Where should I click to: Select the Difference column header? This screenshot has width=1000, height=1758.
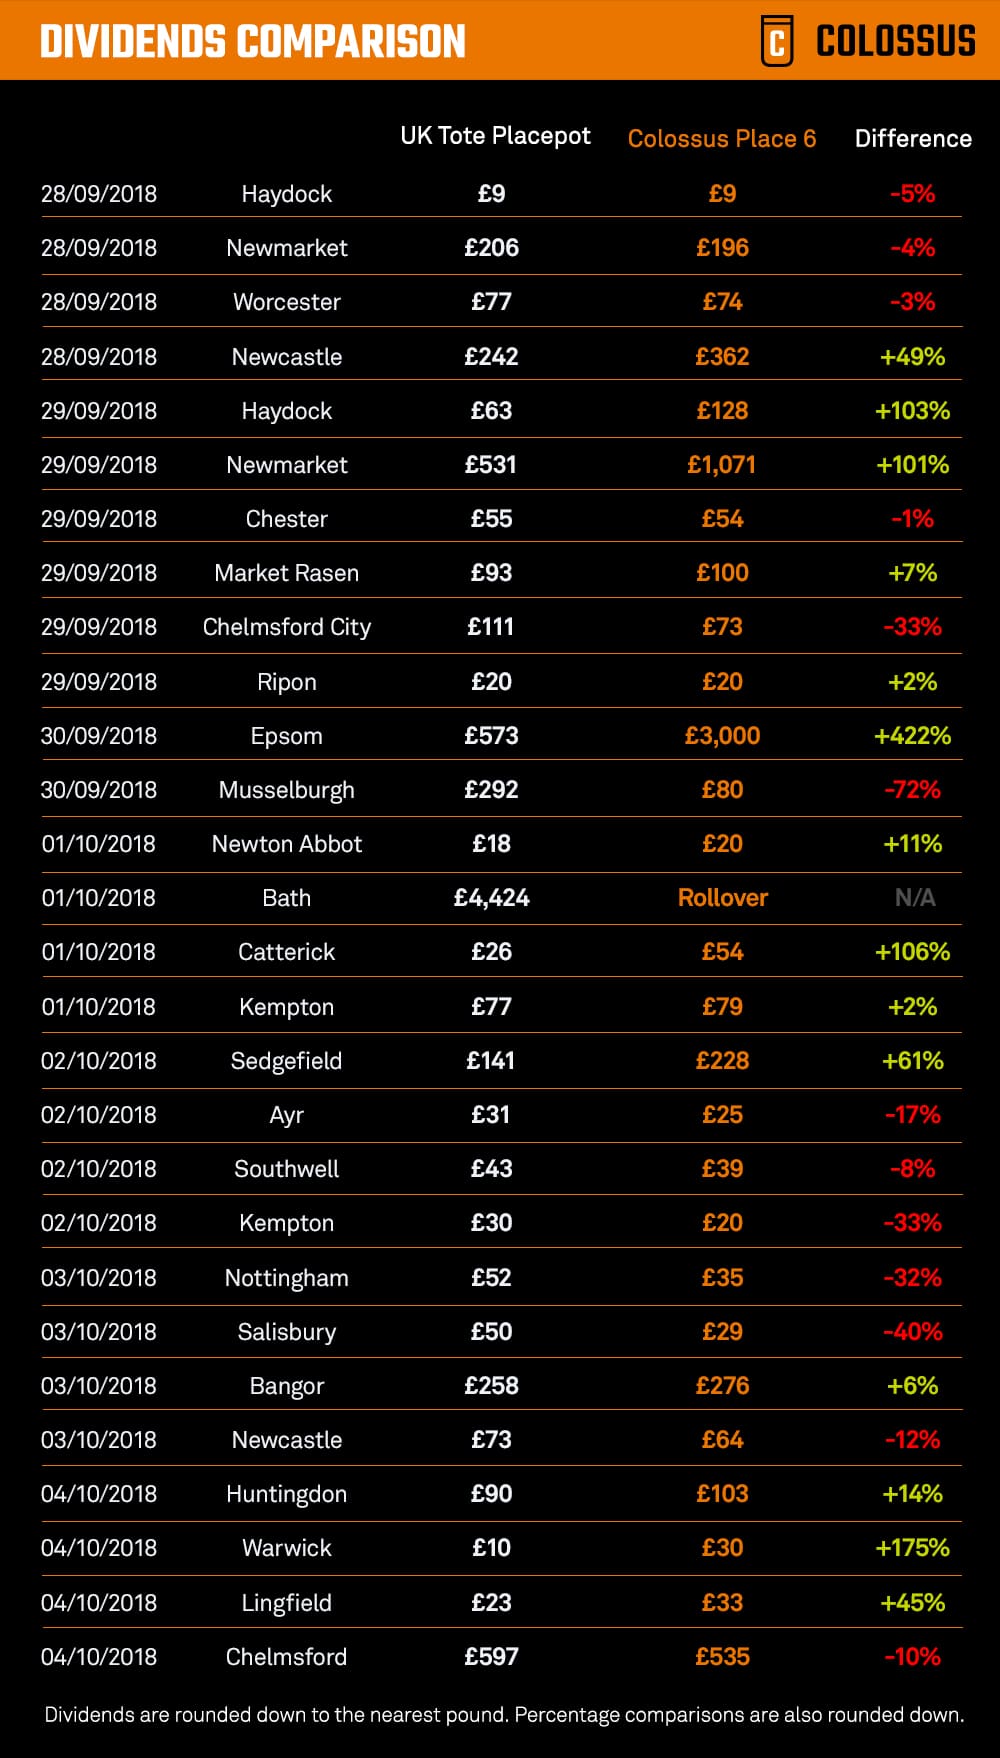(x=913, y=139)
